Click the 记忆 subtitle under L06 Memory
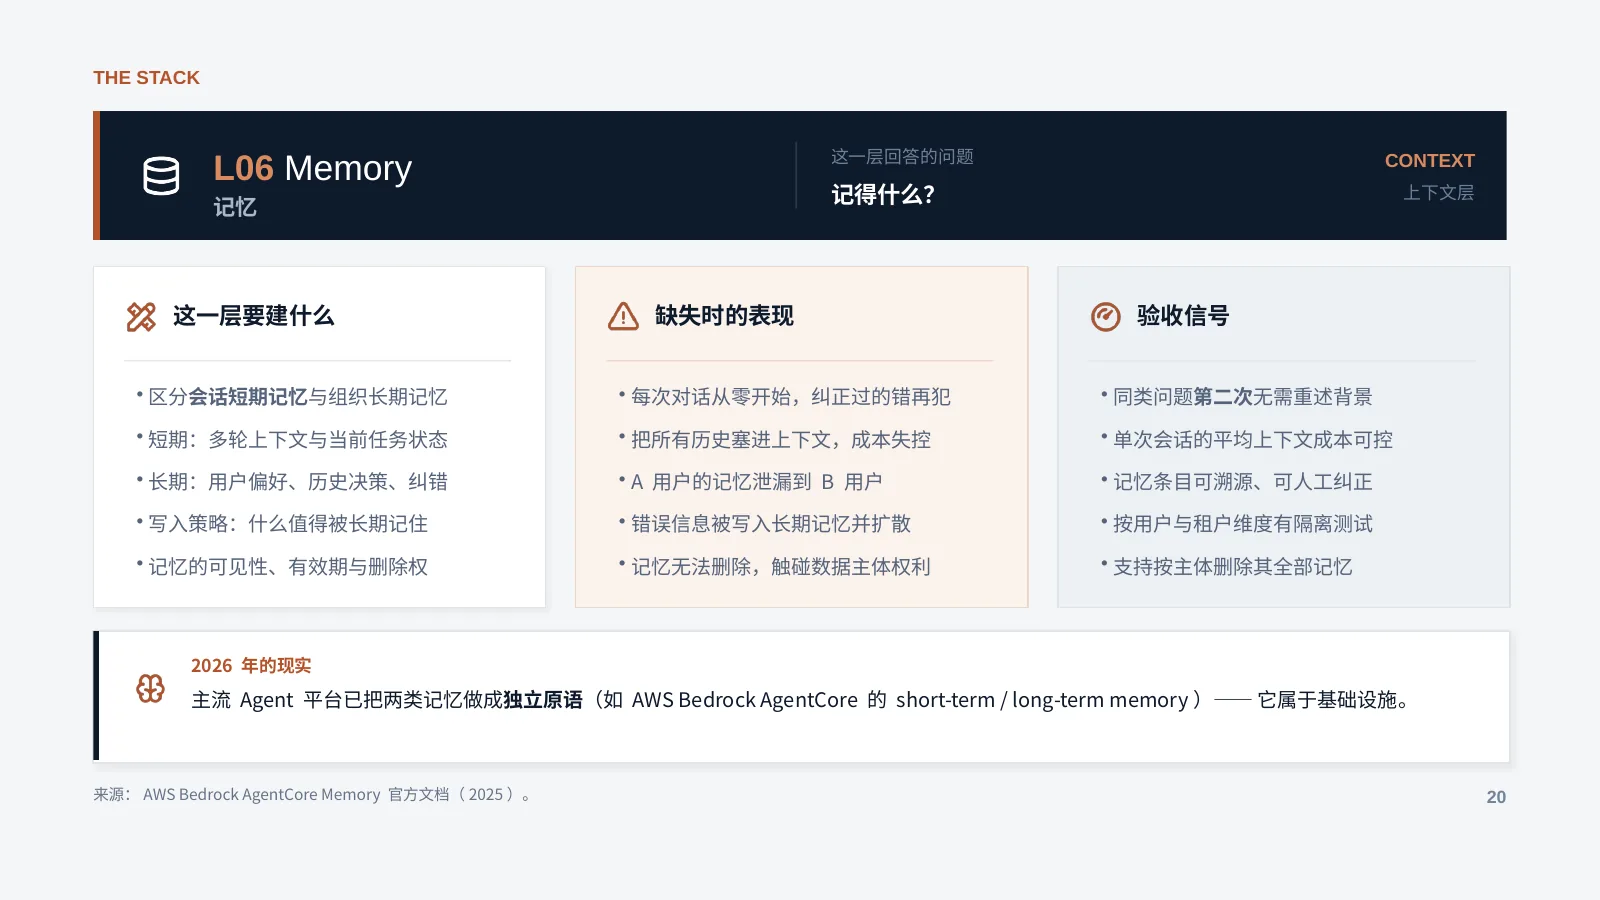 click(x=235, y=207)
